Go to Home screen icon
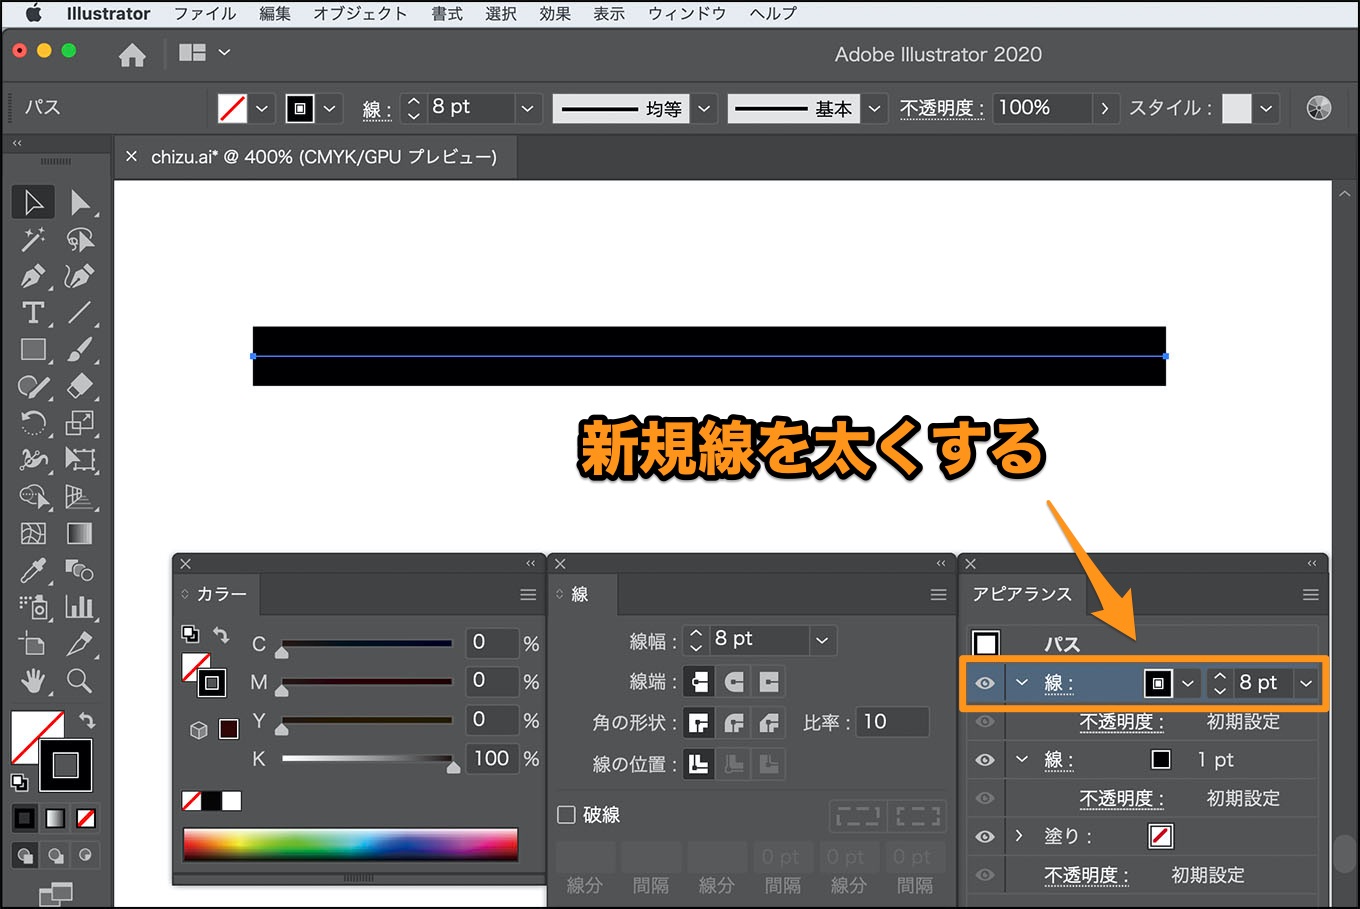The width and height of the screenshot is (1360, 909). click(132, 55)
